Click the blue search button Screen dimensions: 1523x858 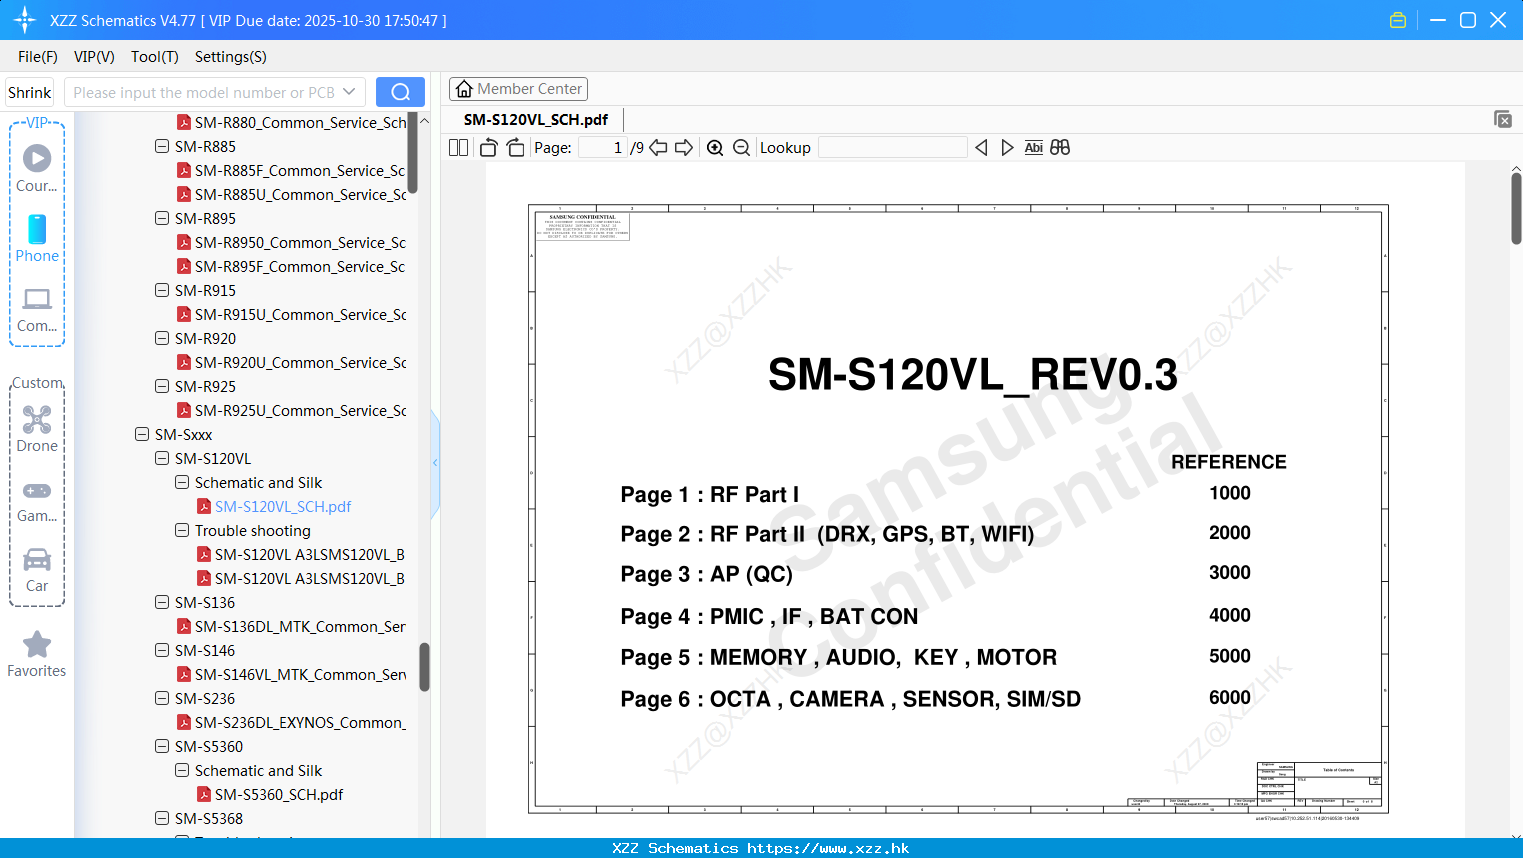pyautogui.click(x=400, y=92)
